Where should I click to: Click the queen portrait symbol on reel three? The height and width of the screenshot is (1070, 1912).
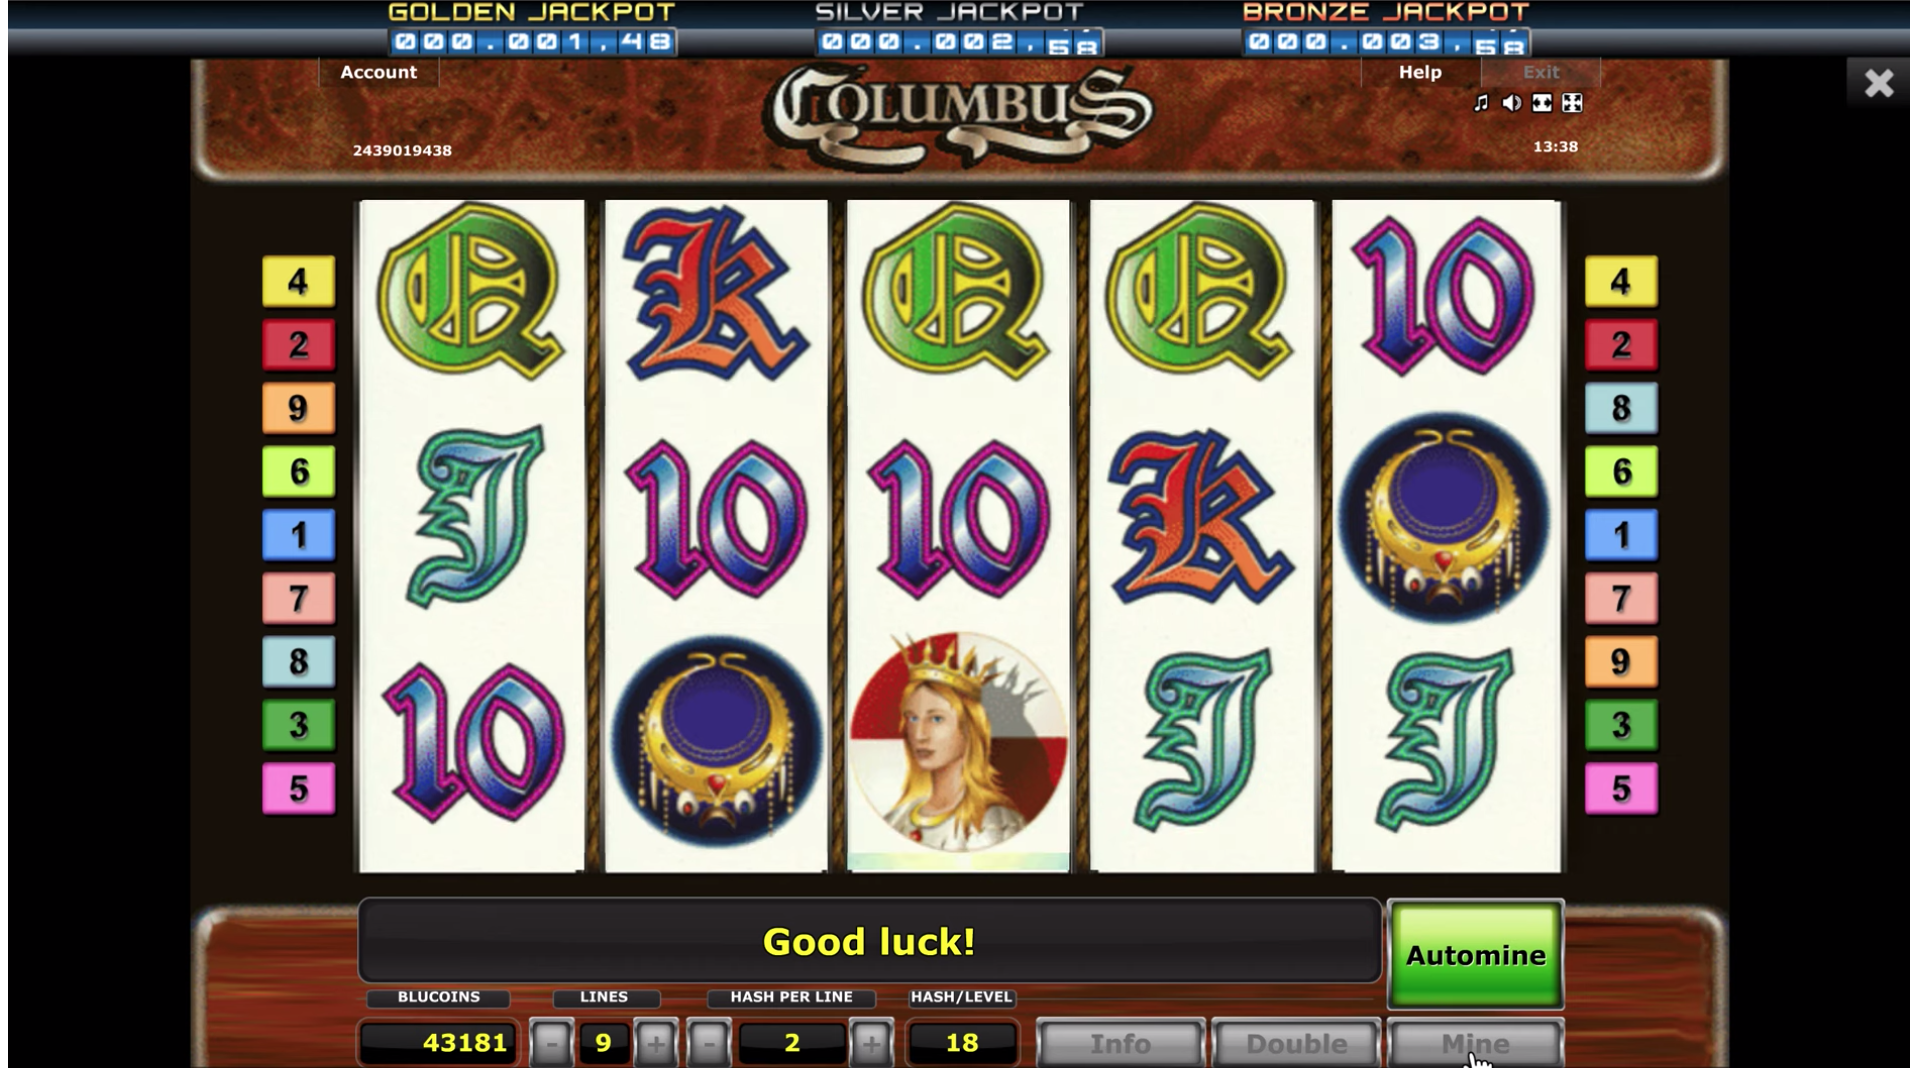point(958,742)
